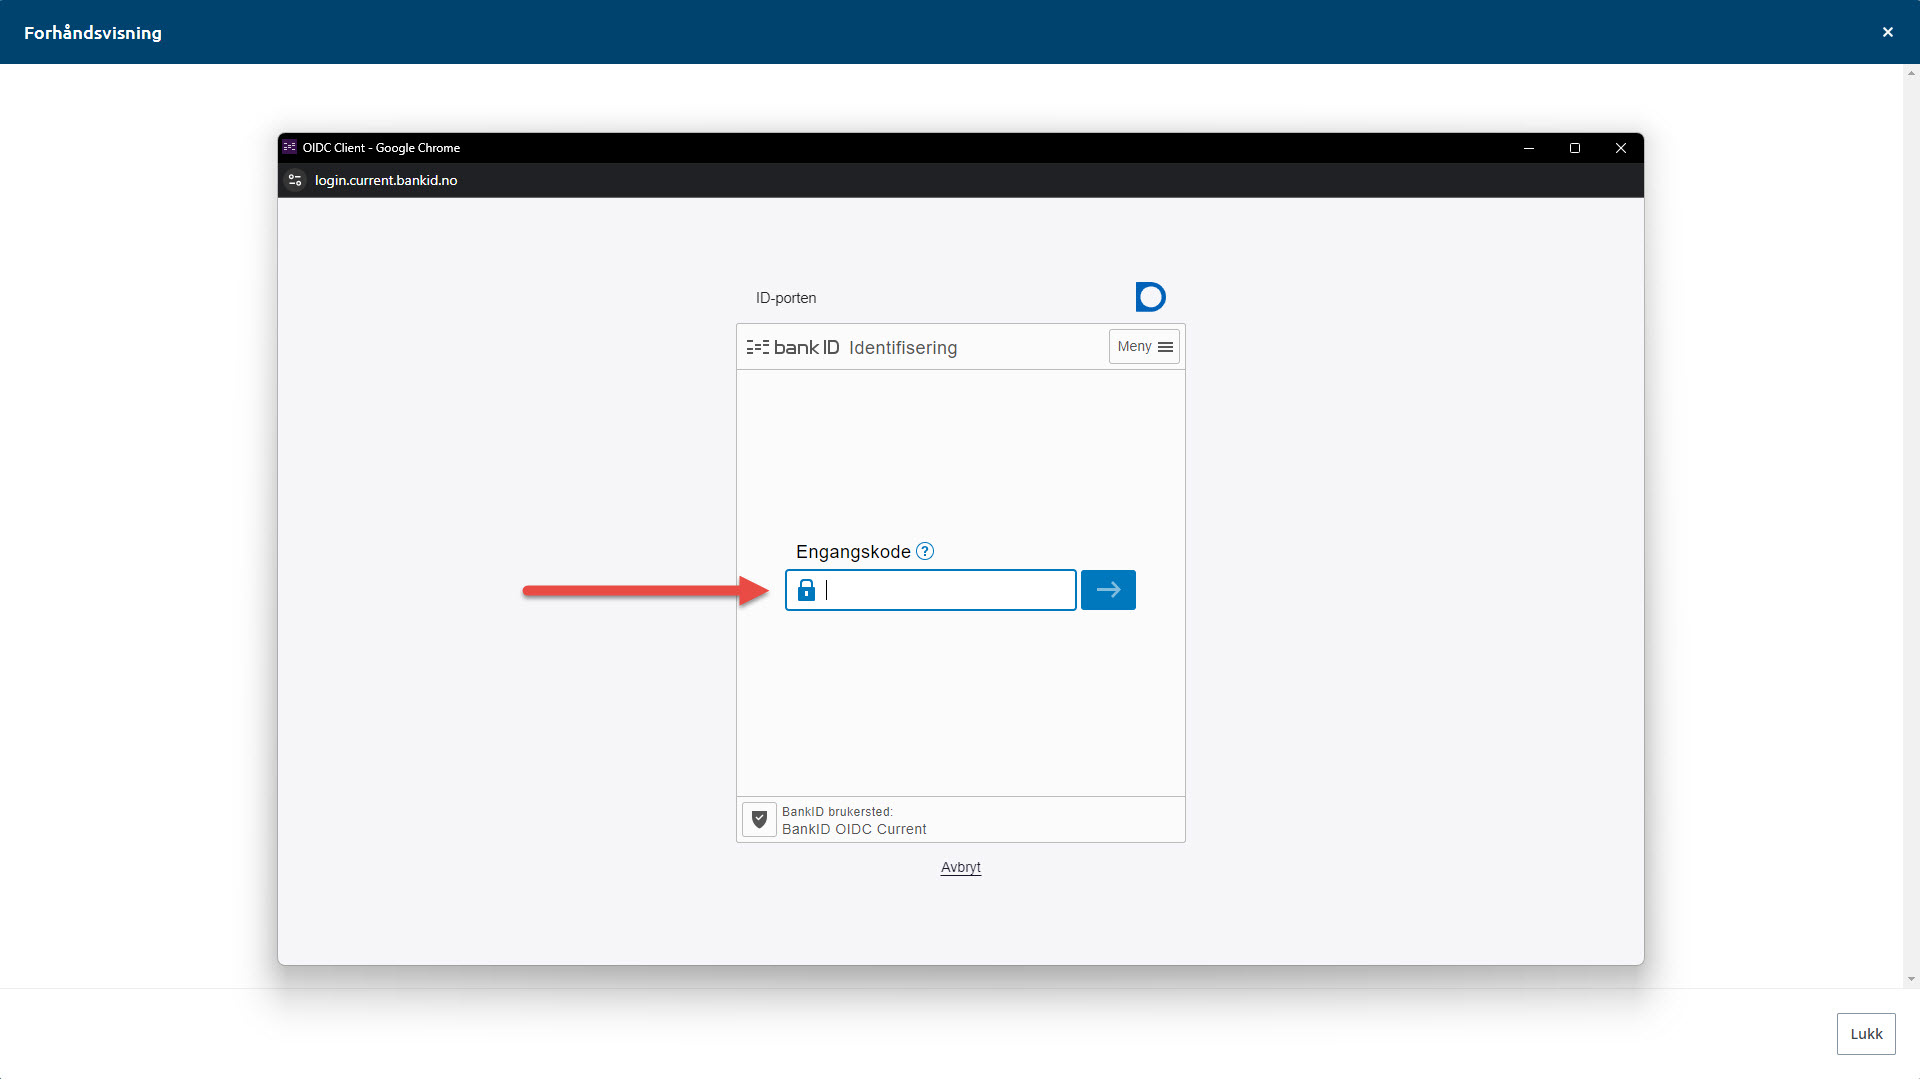Click the BankID logo in header
Screen dimensions: 1920x1080
pyautogui.click(x=793, y=347)
